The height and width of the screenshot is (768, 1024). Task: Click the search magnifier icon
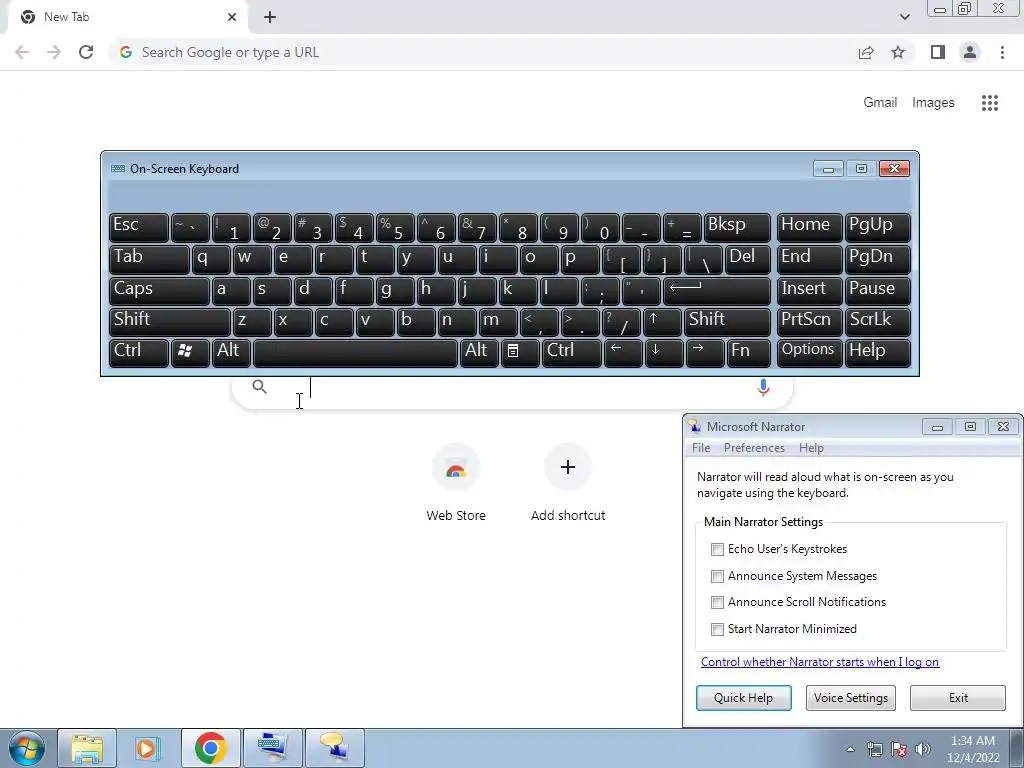pos(259,387)
